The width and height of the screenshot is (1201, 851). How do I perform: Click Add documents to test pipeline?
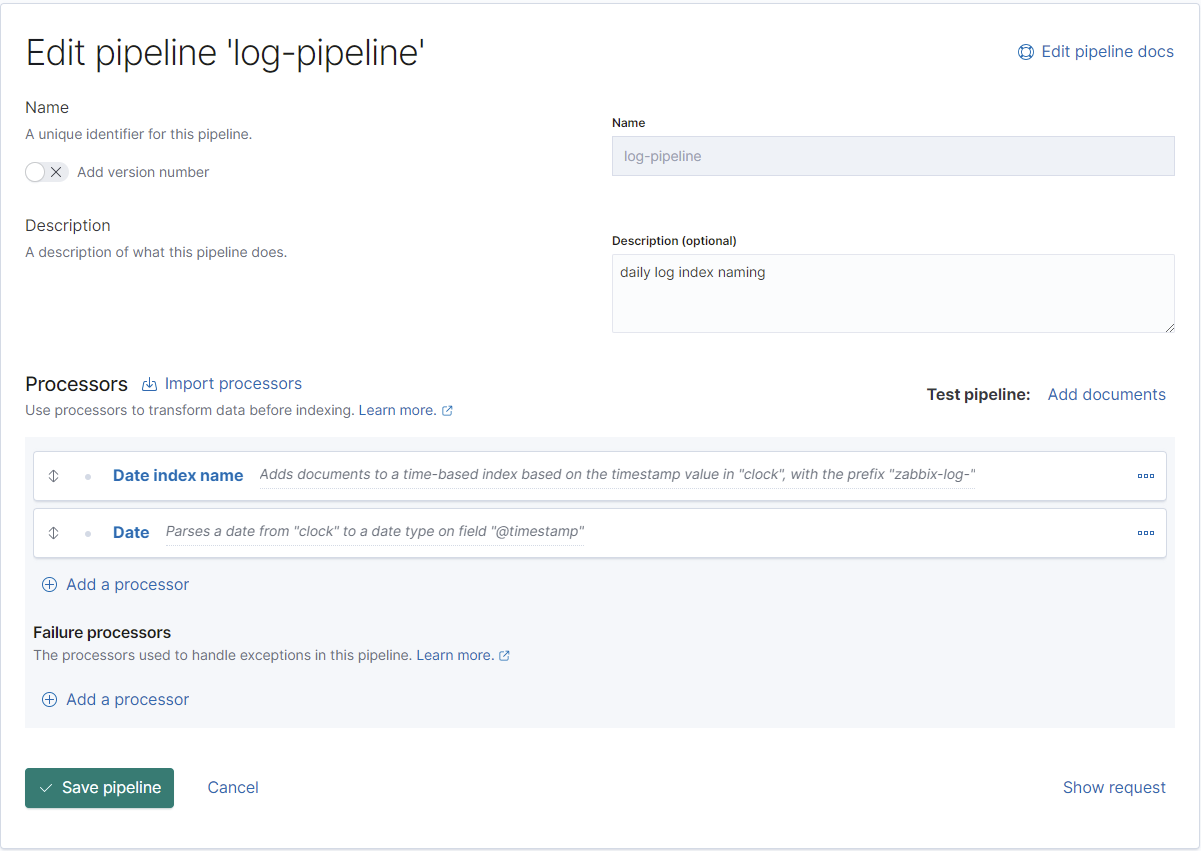(1106, 395)
